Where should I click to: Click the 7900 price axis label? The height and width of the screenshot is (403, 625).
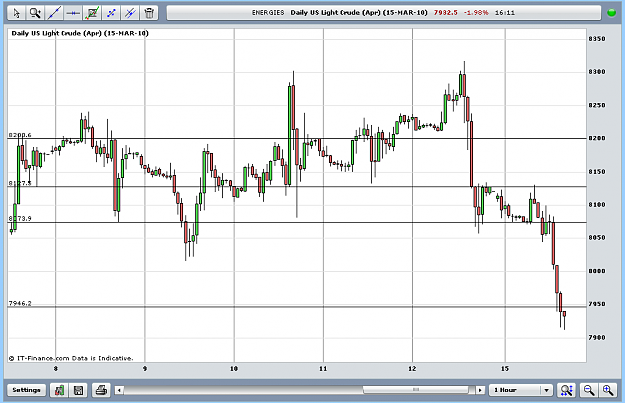tap(597, 338)
